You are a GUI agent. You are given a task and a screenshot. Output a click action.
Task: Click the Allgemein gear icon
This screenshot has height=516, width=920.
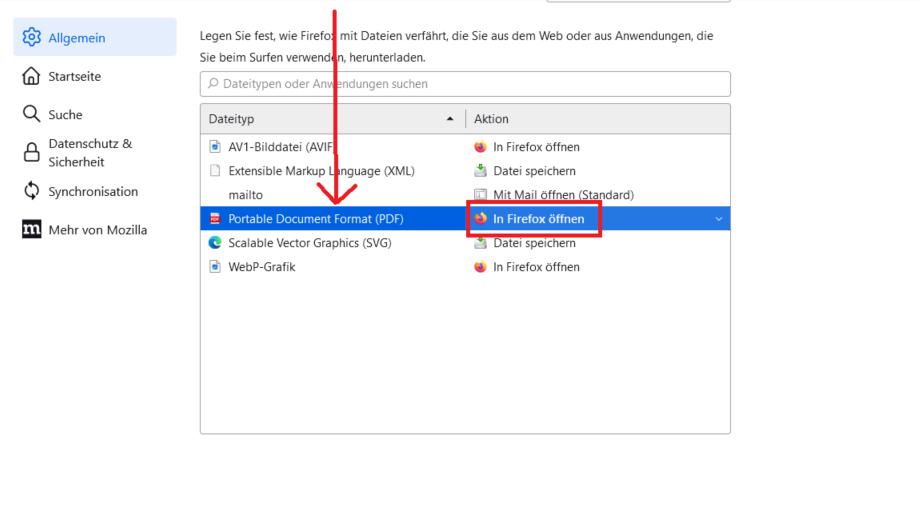32,37
